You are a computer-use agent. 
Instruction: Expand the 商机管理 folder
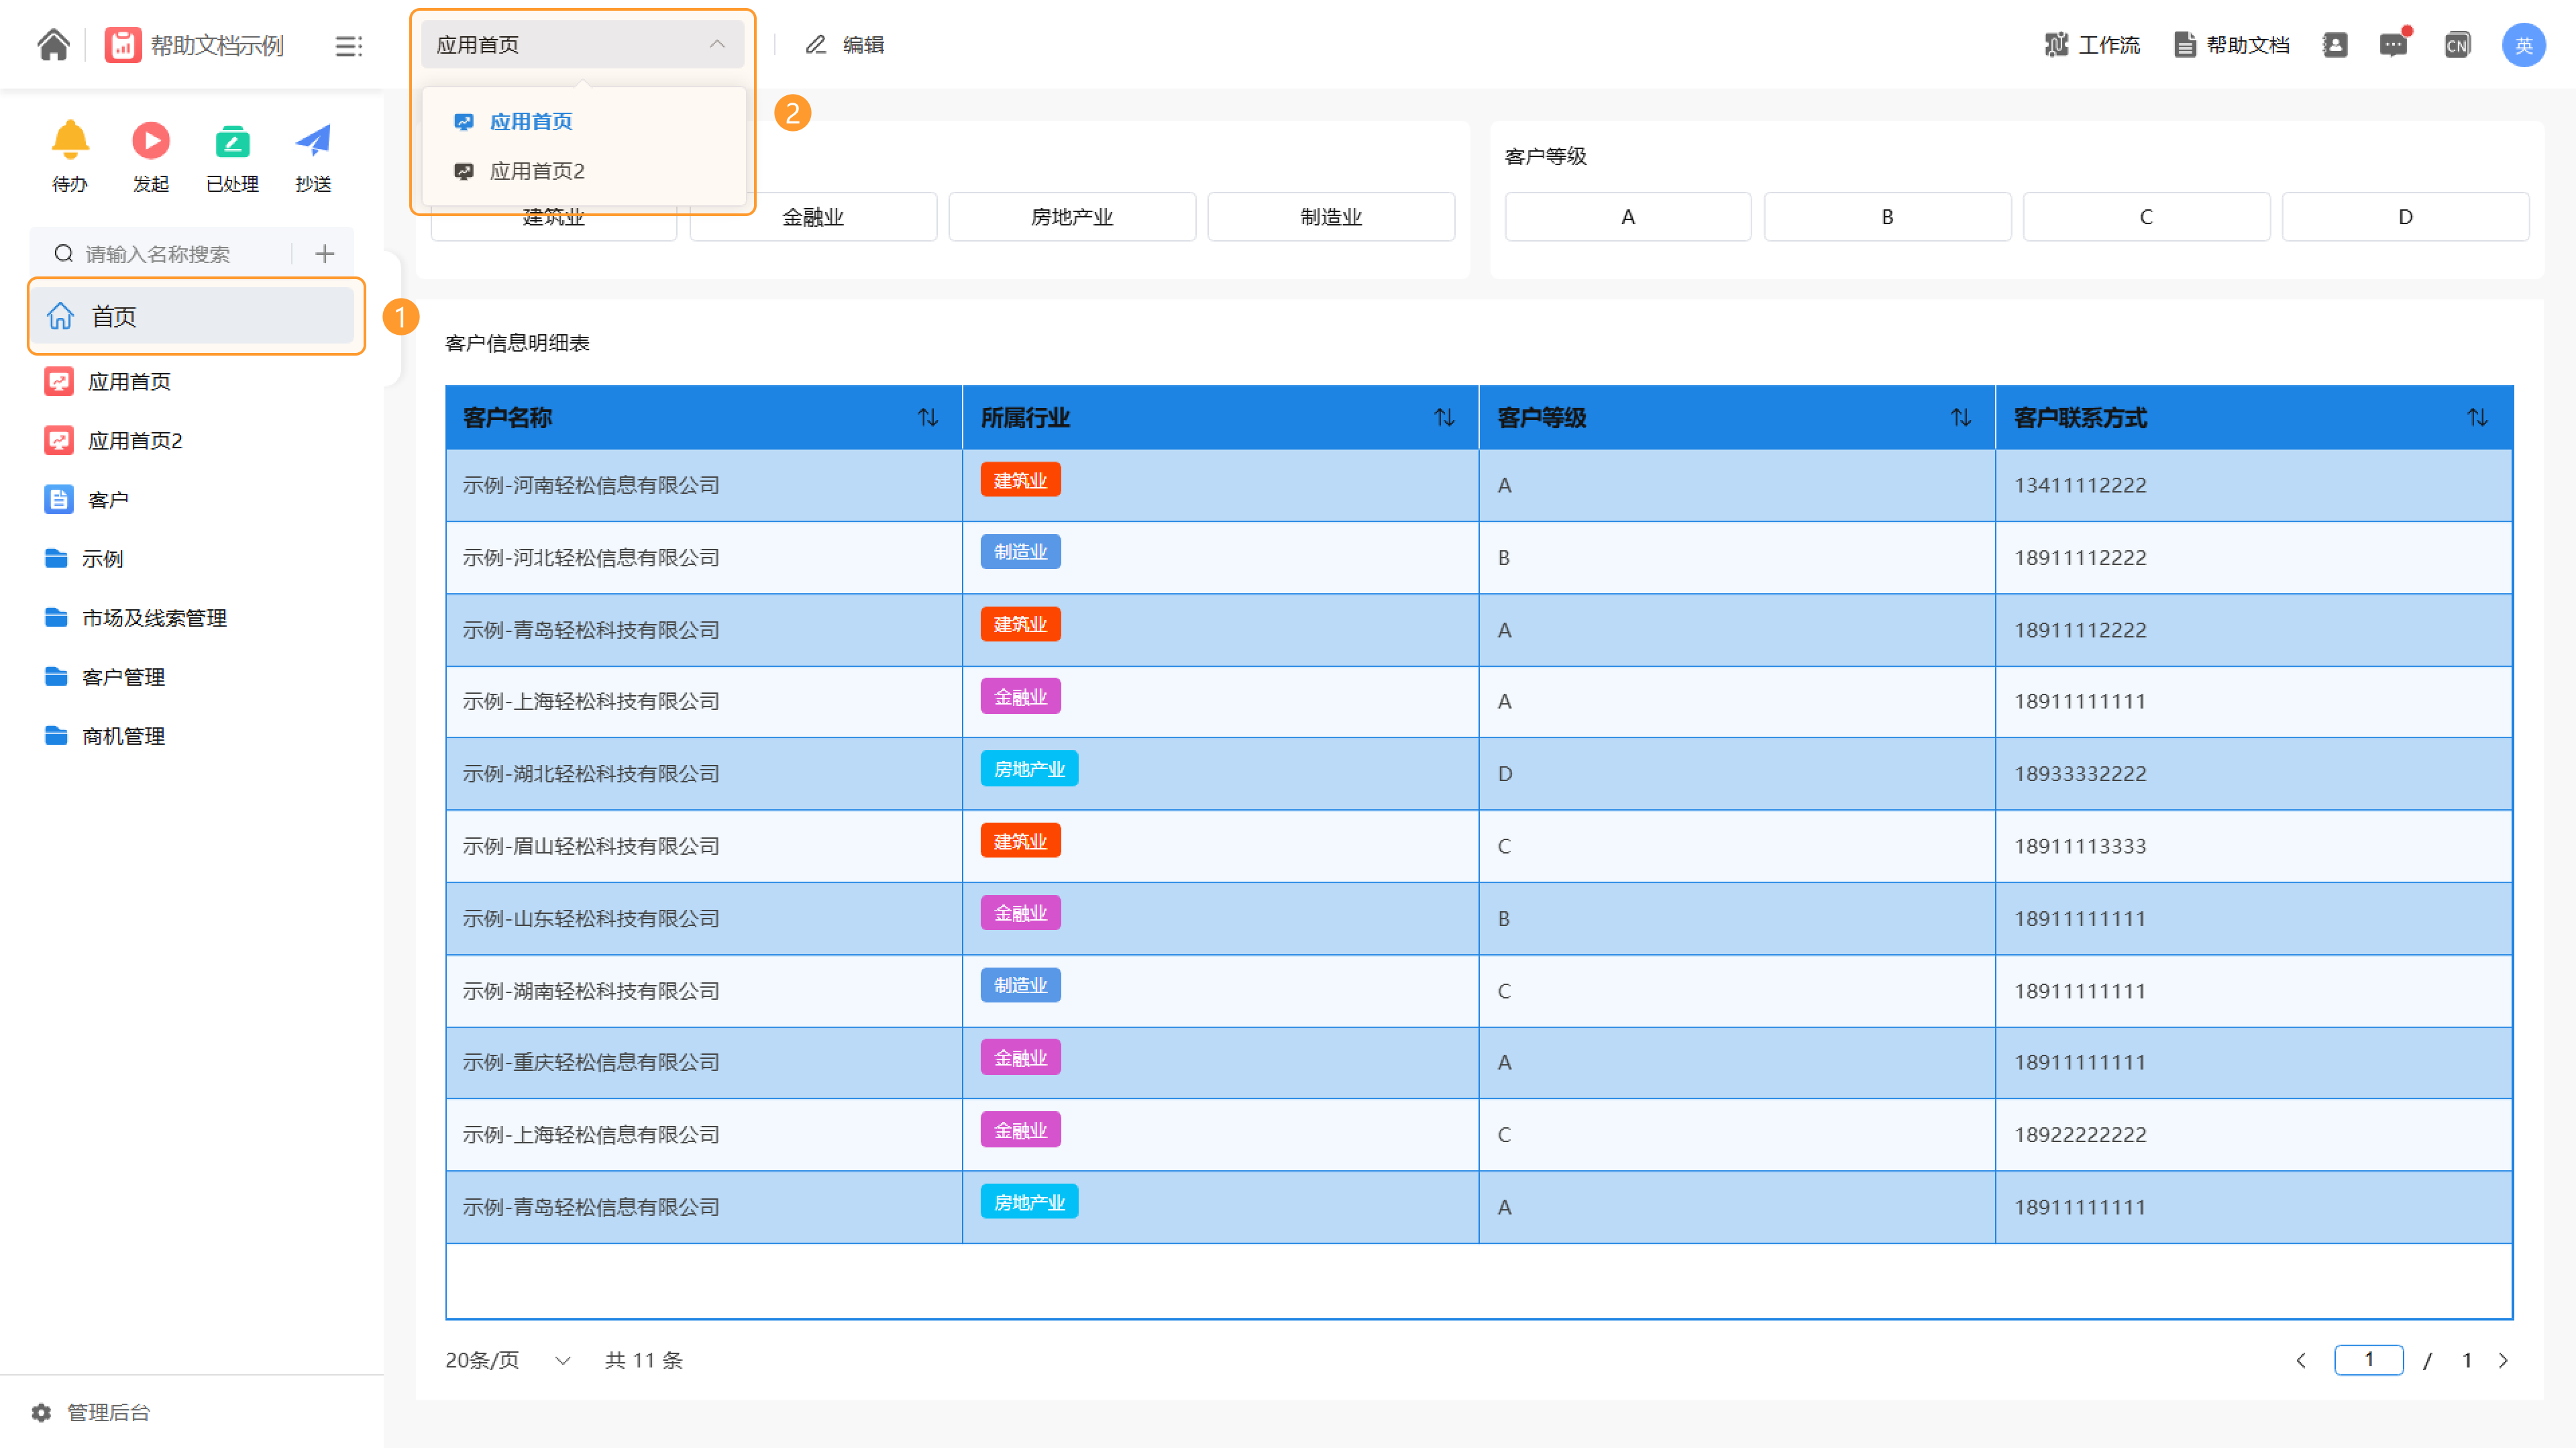(x=192, y=736)
